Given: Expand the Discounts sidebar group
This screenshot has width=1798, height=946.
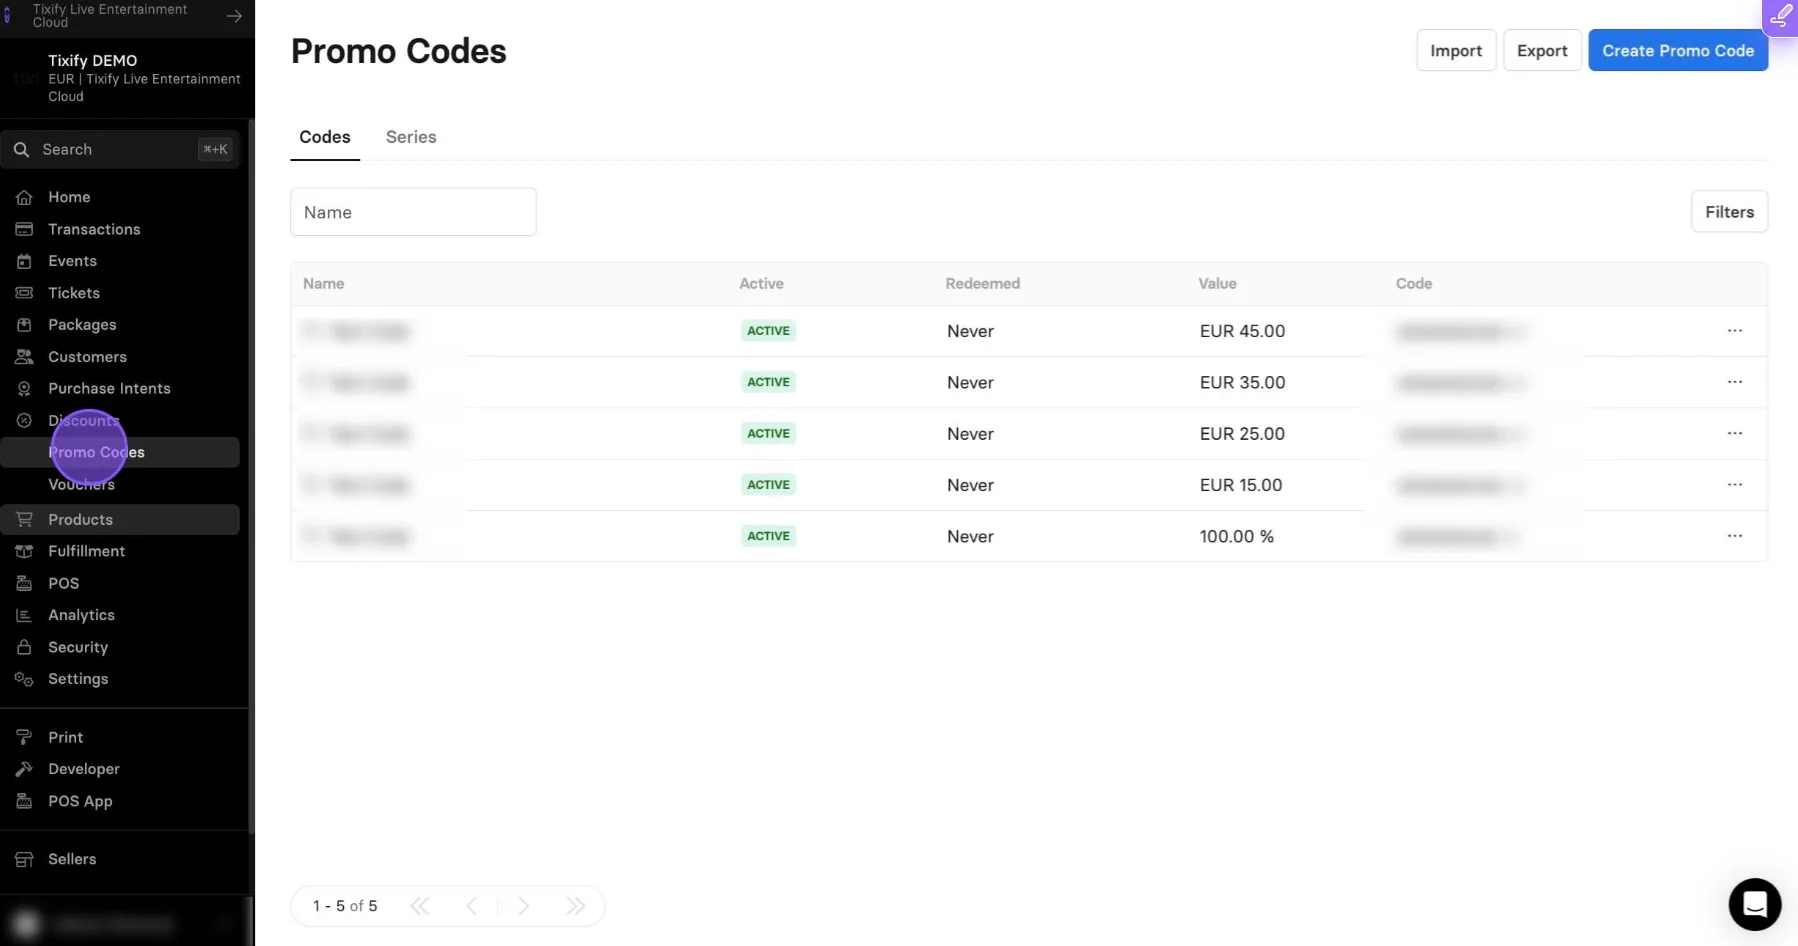Looking at the screenshot, I should [120, 420].
